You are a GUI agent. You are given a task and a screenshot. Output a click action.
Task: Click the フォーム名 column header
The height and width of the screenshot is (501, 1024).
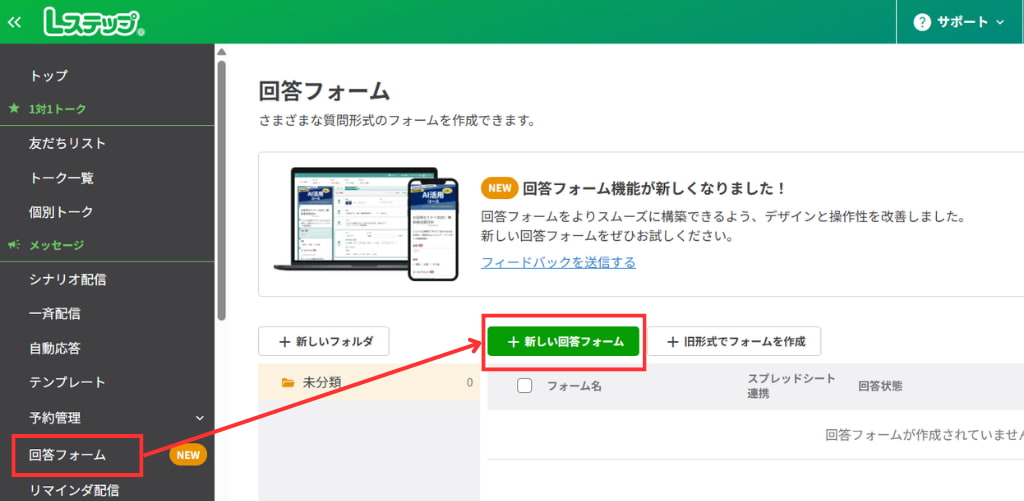[574, 386]
